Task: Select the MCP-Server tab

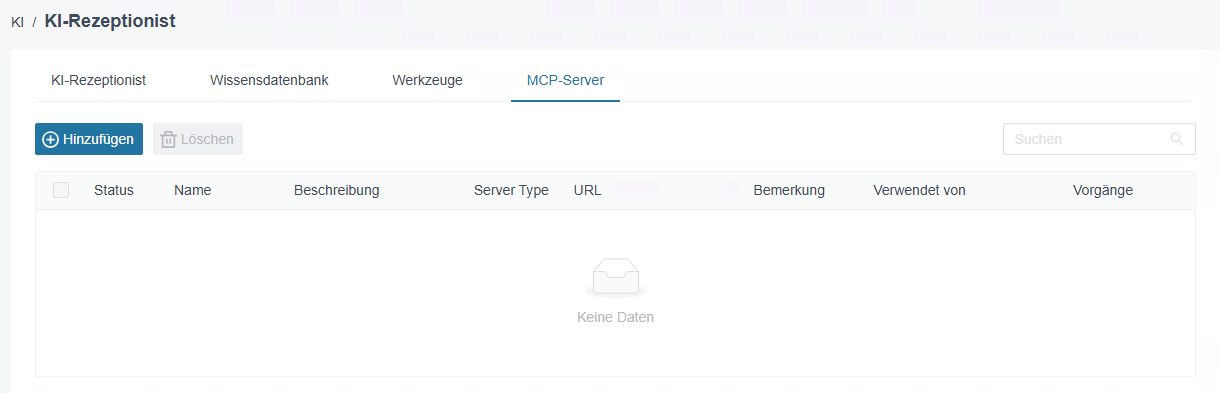Action: (565, 80)
